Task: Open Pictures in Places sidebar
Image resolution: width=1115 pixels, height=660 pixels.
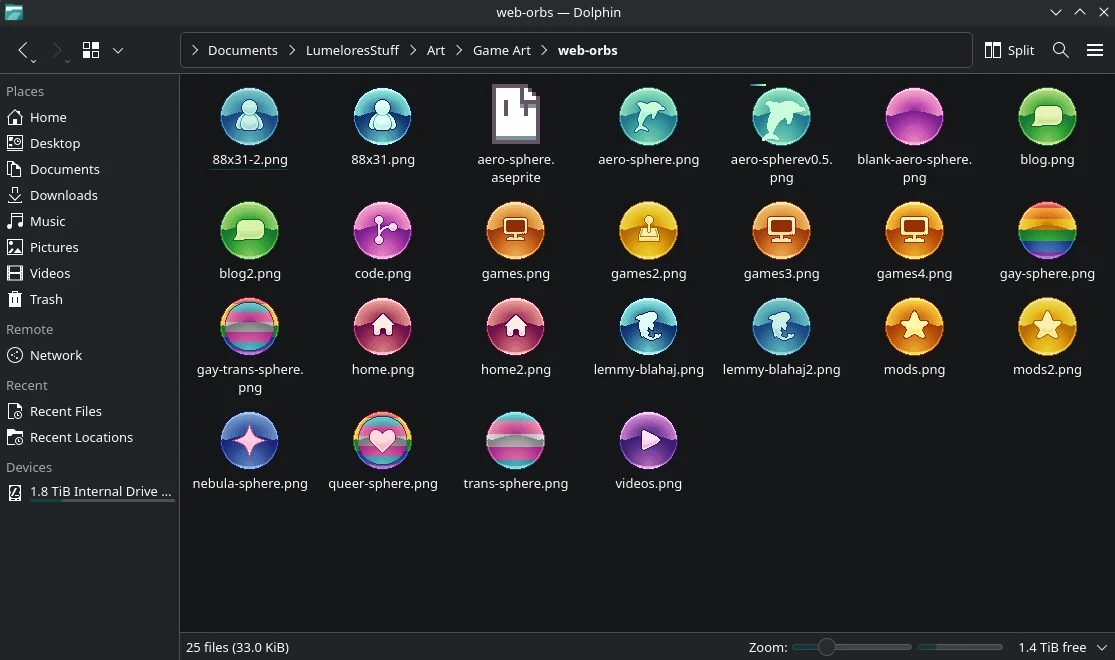Action: 89,247
